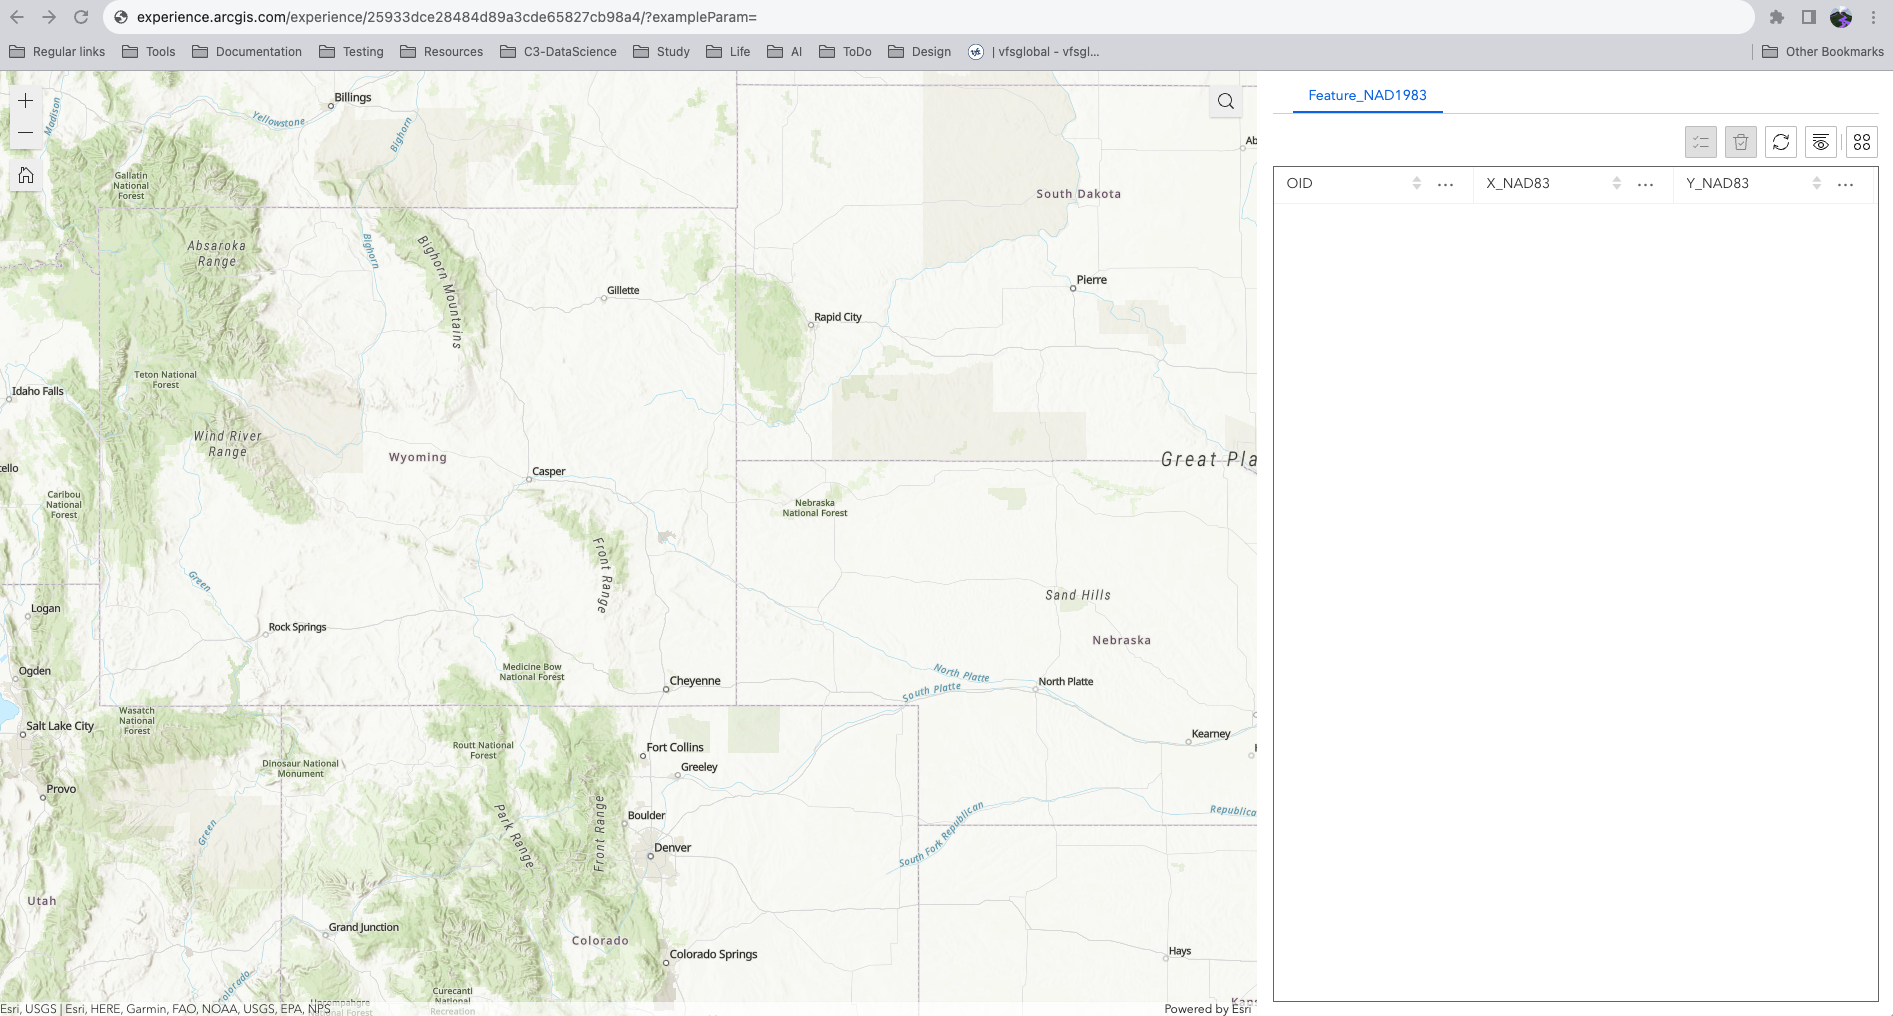This screenshot has width=1893, height=1016.
Task: Click the Y_NAD83 sort slider arrows
Action: coord(1817,183)
